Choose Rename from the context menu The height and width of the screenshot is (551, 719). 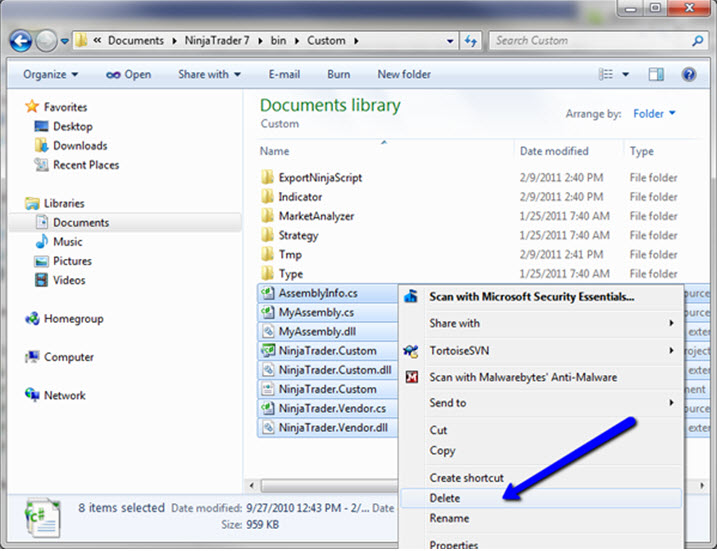pos(541,518)
